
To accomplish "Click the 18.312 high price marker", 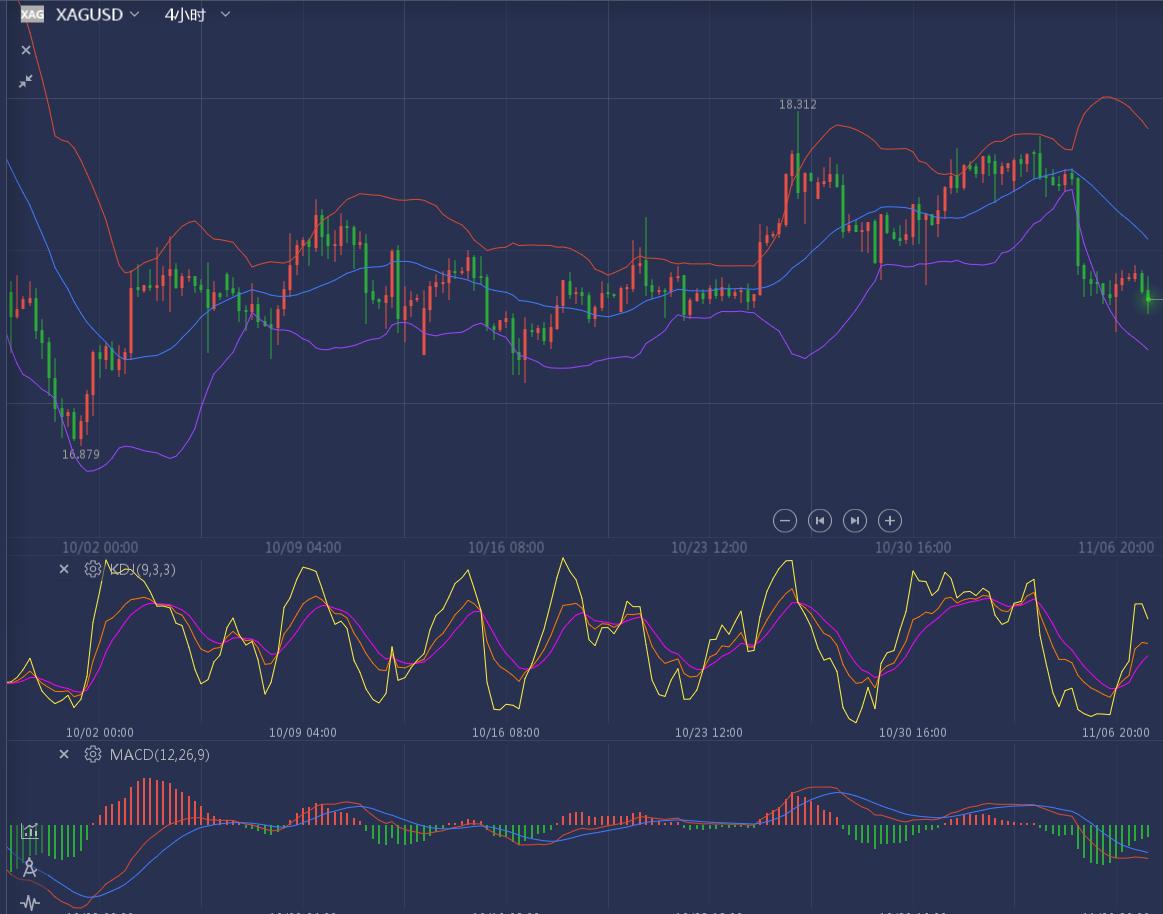I will tap(798, 104).
